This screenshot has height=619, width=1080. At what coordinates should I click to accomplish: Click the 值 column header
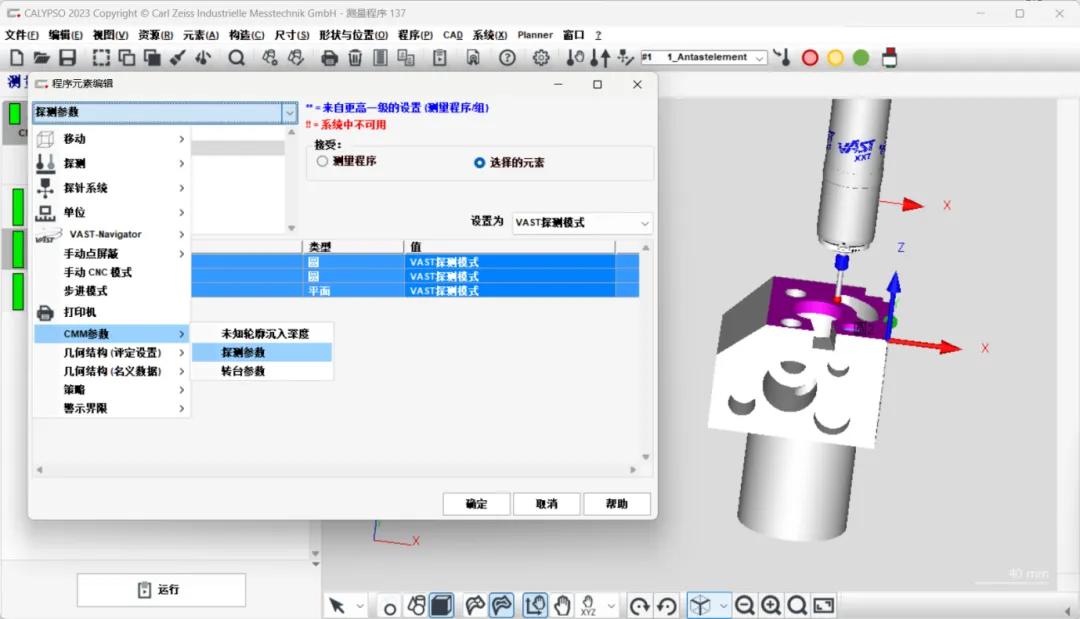509,246
